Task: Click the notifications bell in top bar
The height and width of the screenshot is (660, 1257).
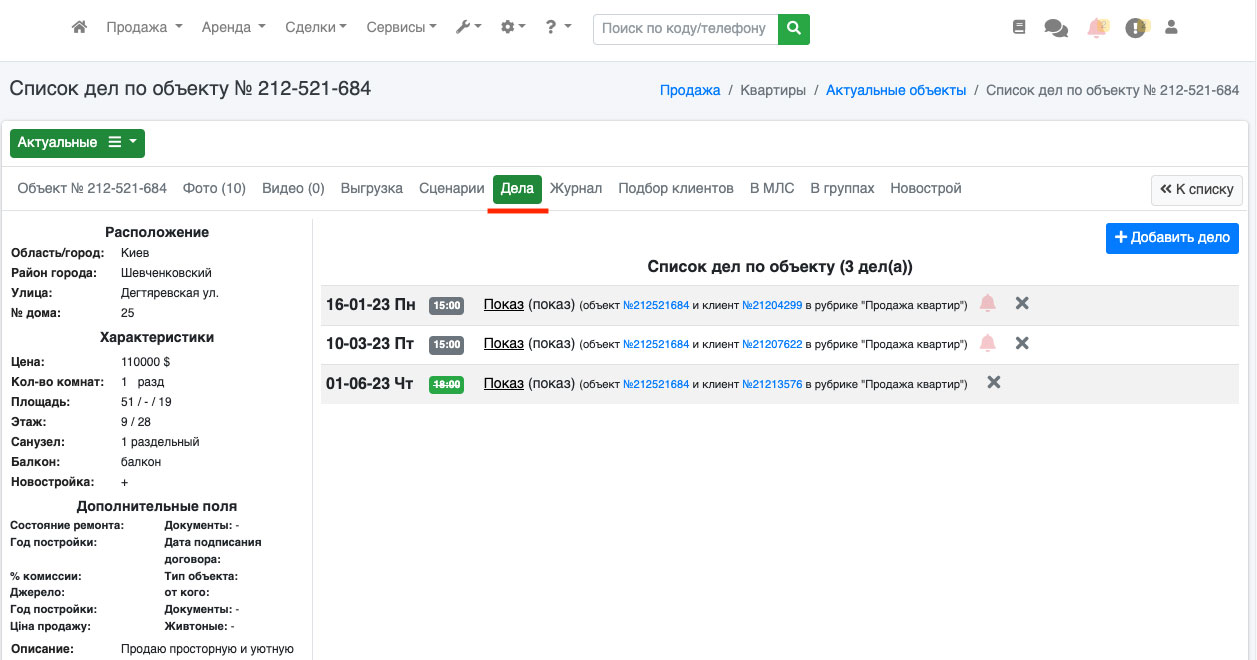Action: tap(1097, 28)
